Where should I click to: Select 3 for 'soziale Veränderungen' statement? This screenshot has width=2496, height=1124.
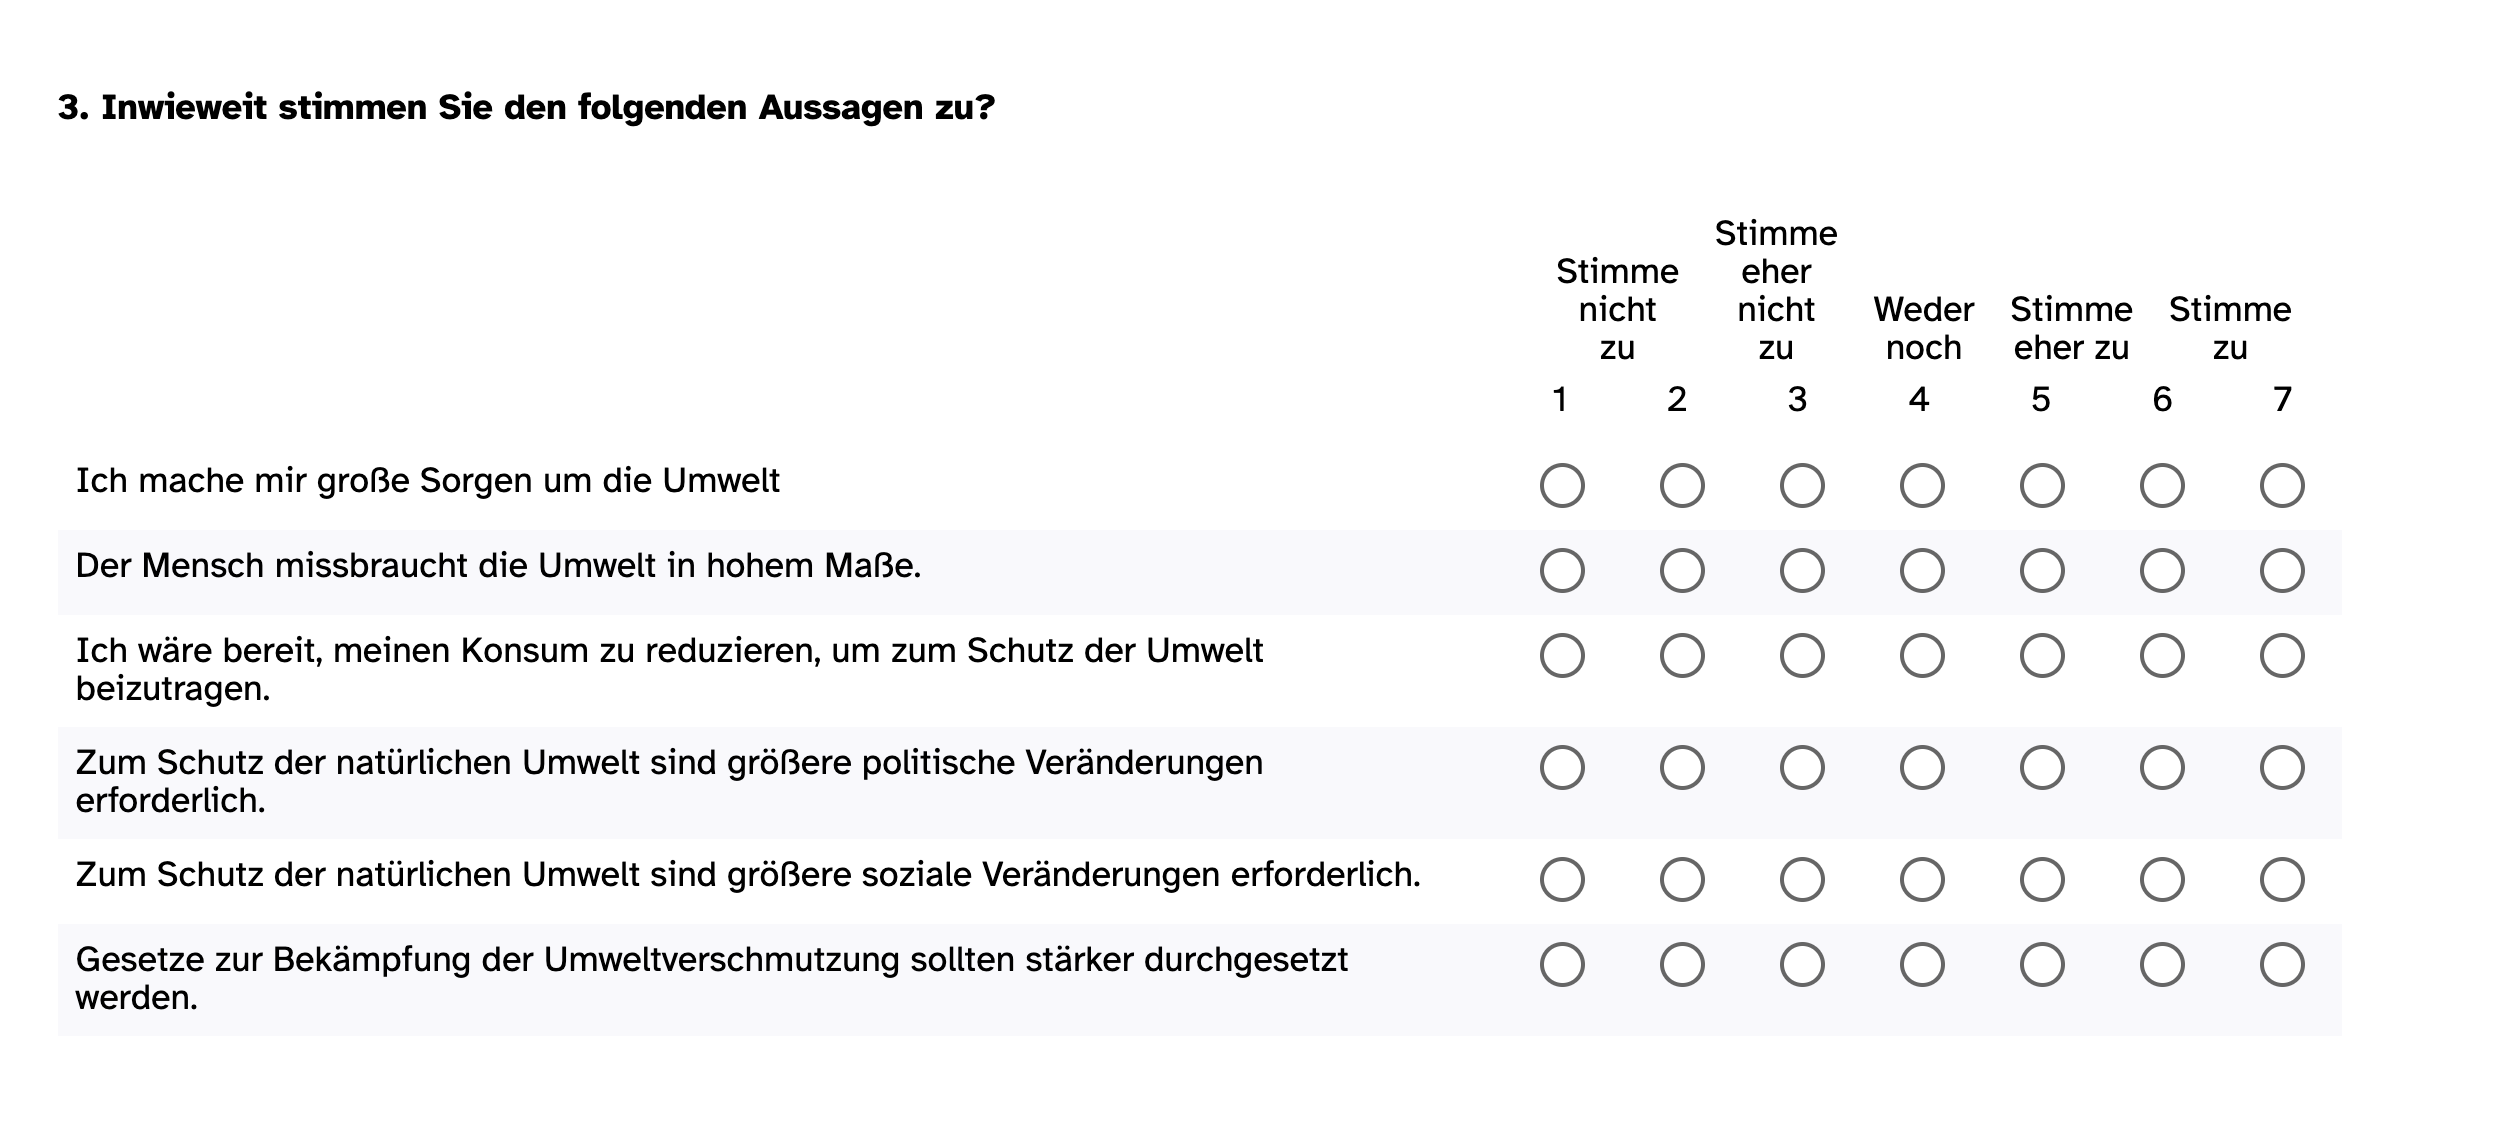click(1802, 880)
